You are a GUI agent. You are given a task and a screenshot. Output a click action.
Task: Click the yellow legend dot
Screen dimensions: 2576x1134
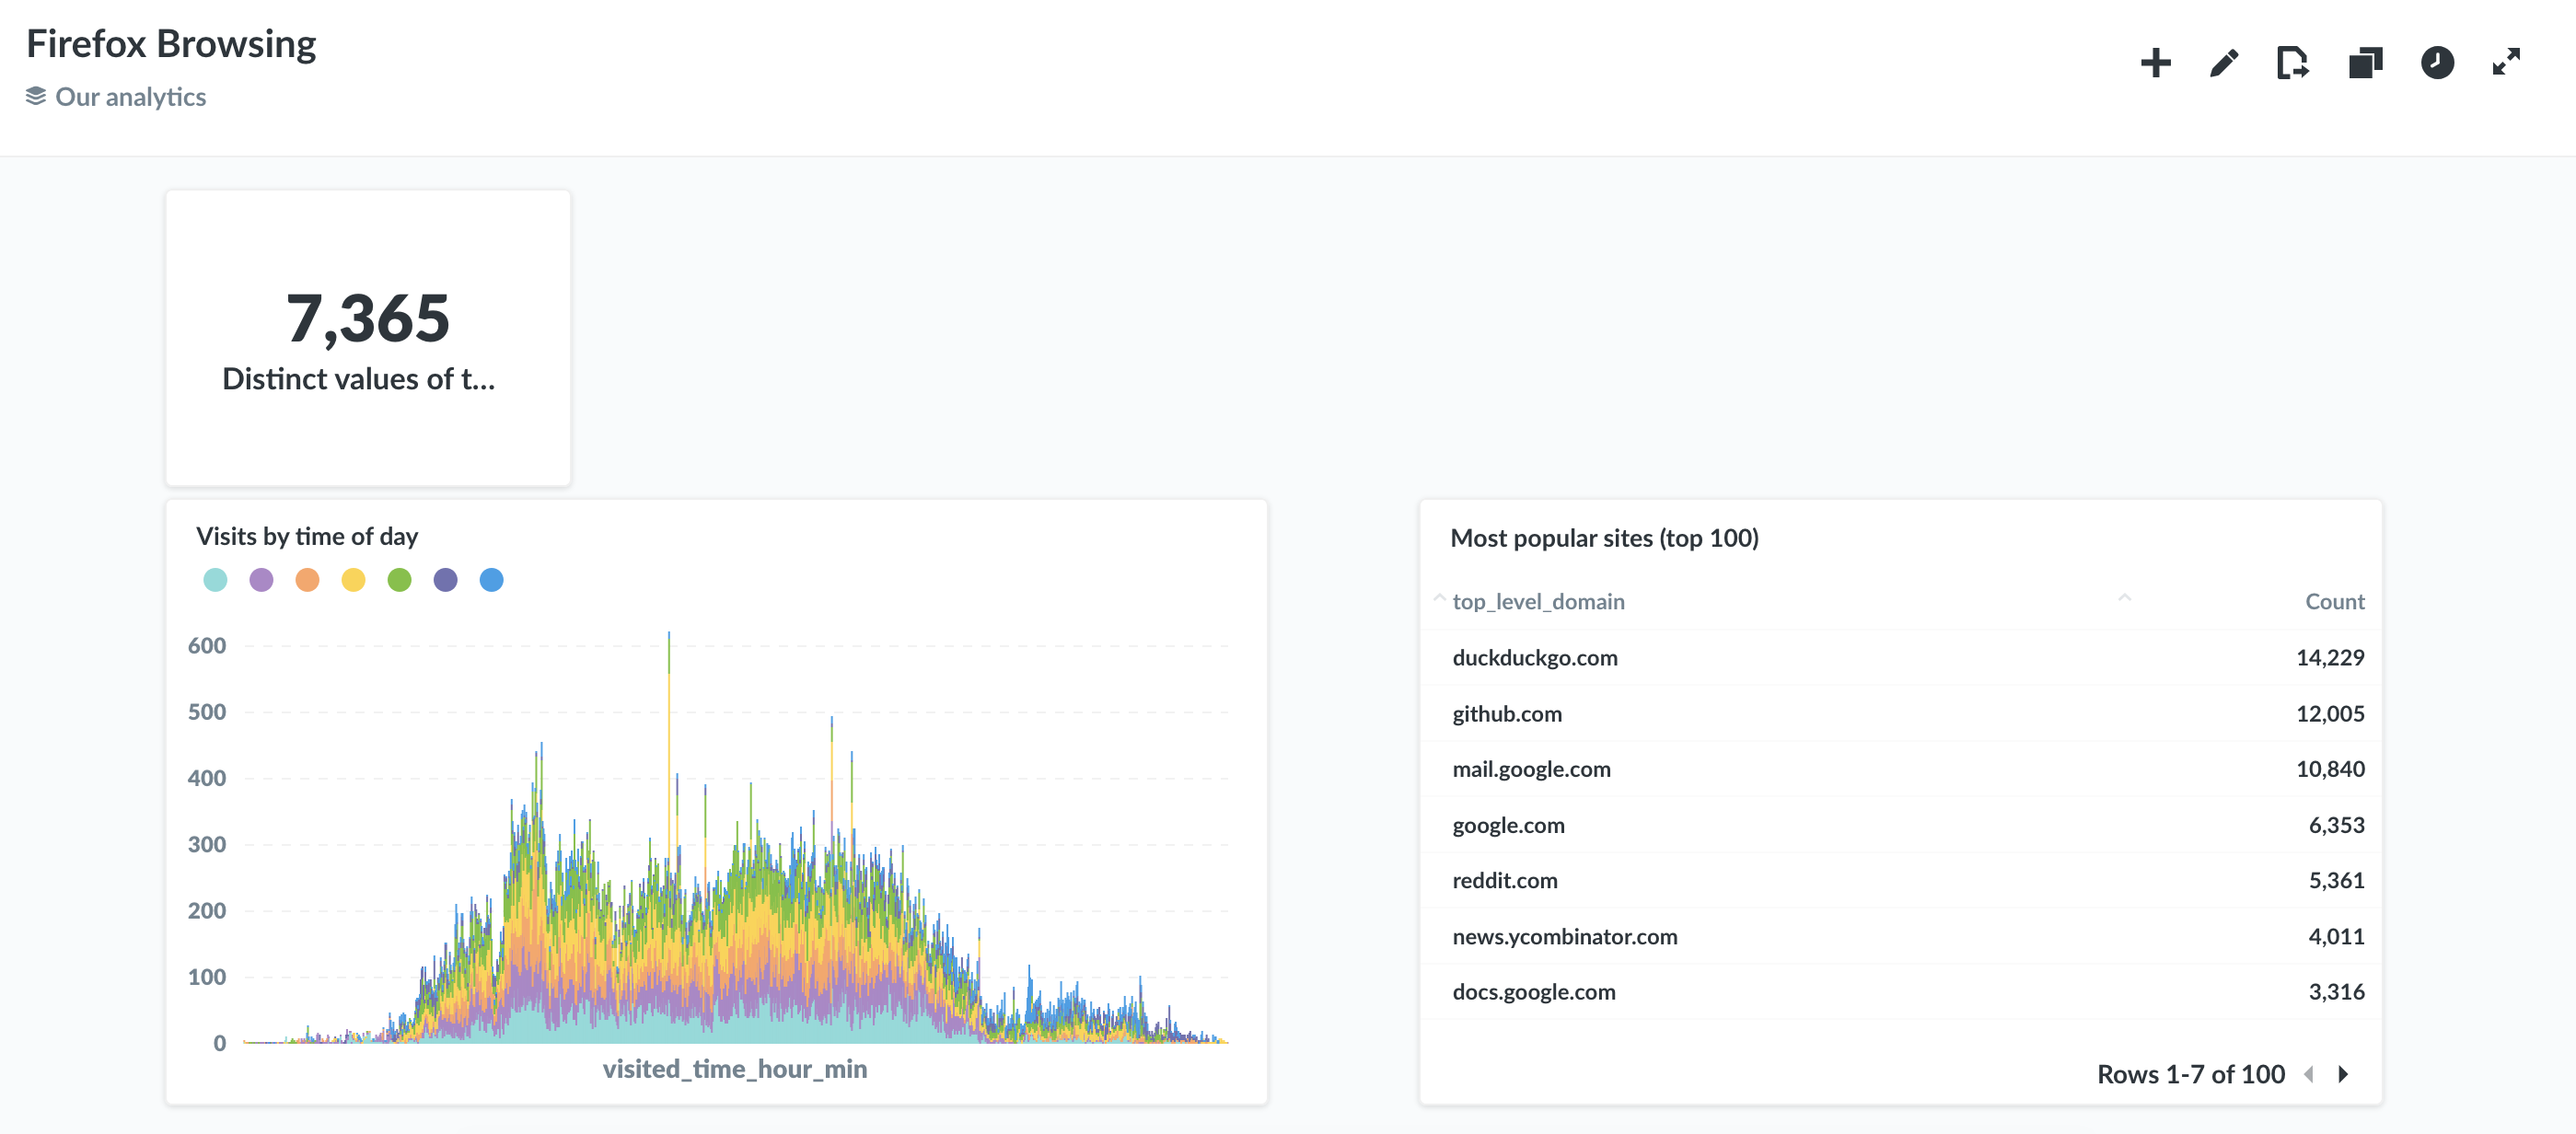[x=353, y=580]
